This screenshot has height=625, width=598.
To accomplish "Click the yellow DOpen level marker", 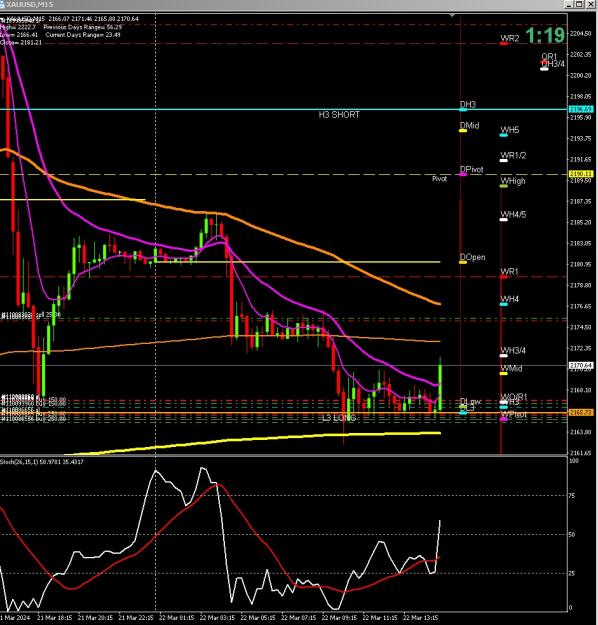I will click(463, 262).
